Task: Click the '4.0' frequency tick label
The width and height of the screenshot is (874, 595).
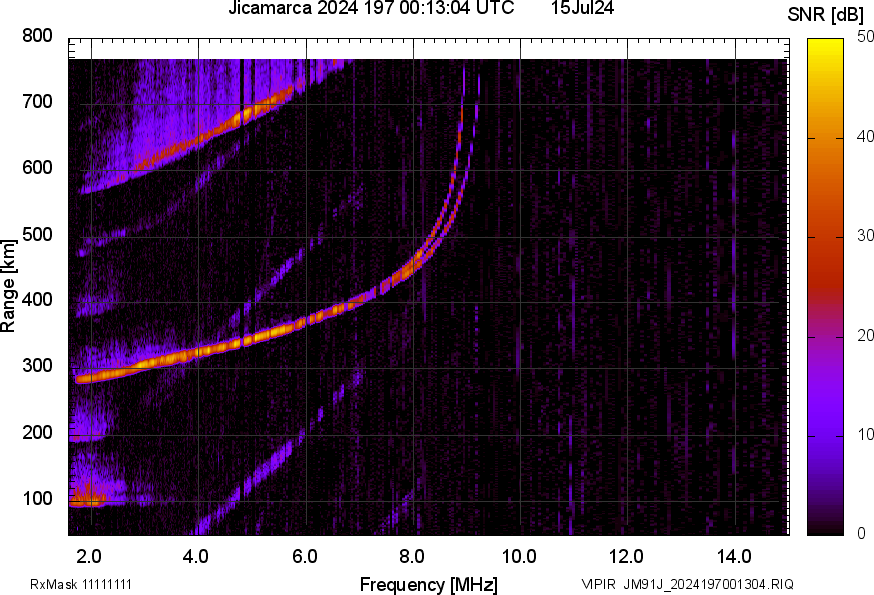Action: [196, 556]
